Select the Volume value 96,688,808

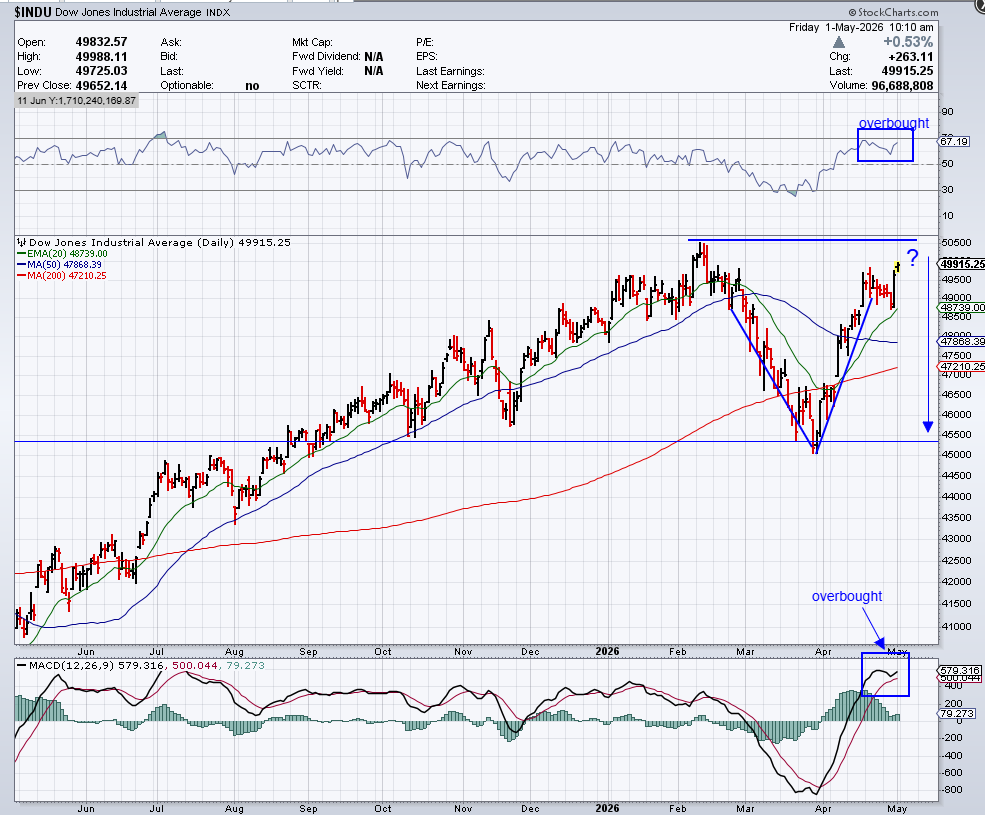point(901,85)
